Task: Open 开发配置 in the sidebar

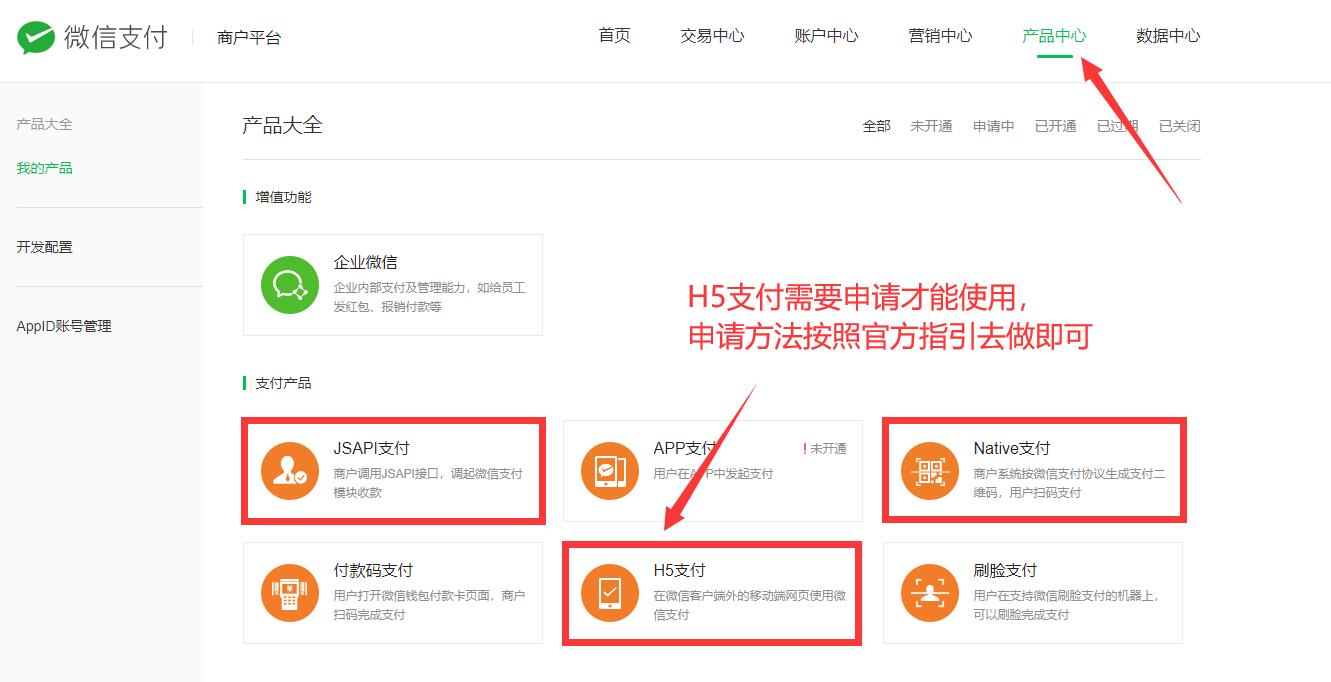Action: coord(44,247)
